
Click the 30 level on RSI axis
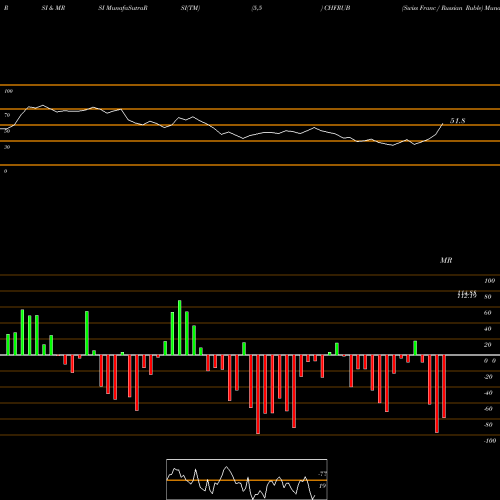click(x=7, y=147)
